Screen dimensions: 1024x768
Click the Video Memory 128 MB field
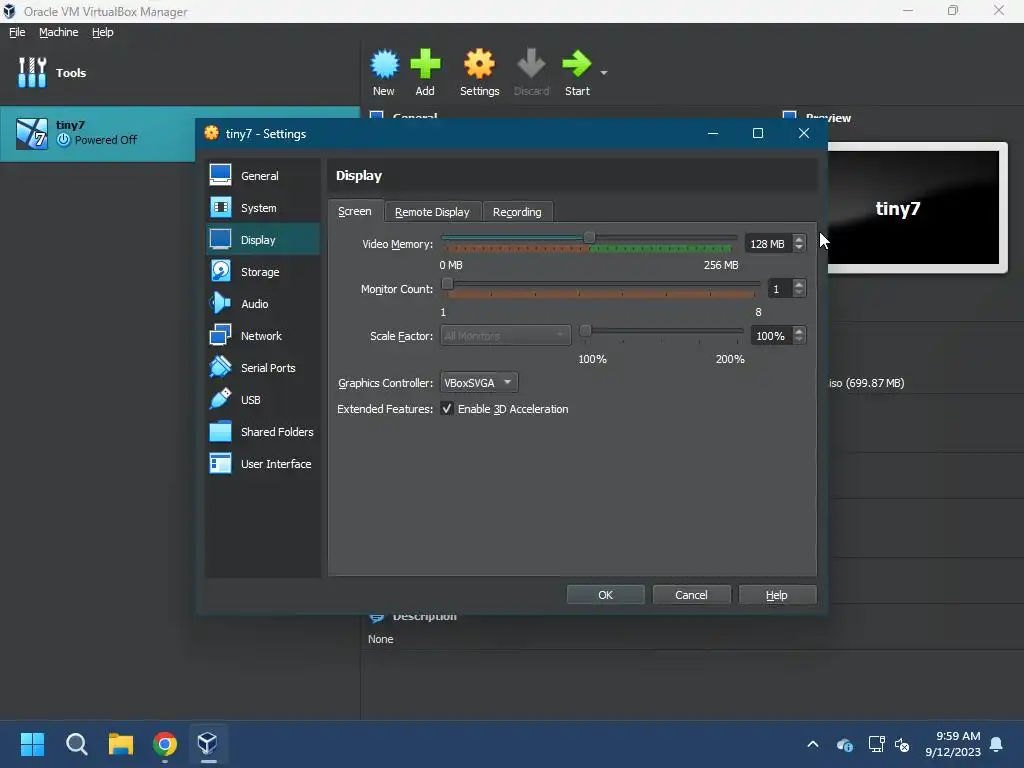769,244
